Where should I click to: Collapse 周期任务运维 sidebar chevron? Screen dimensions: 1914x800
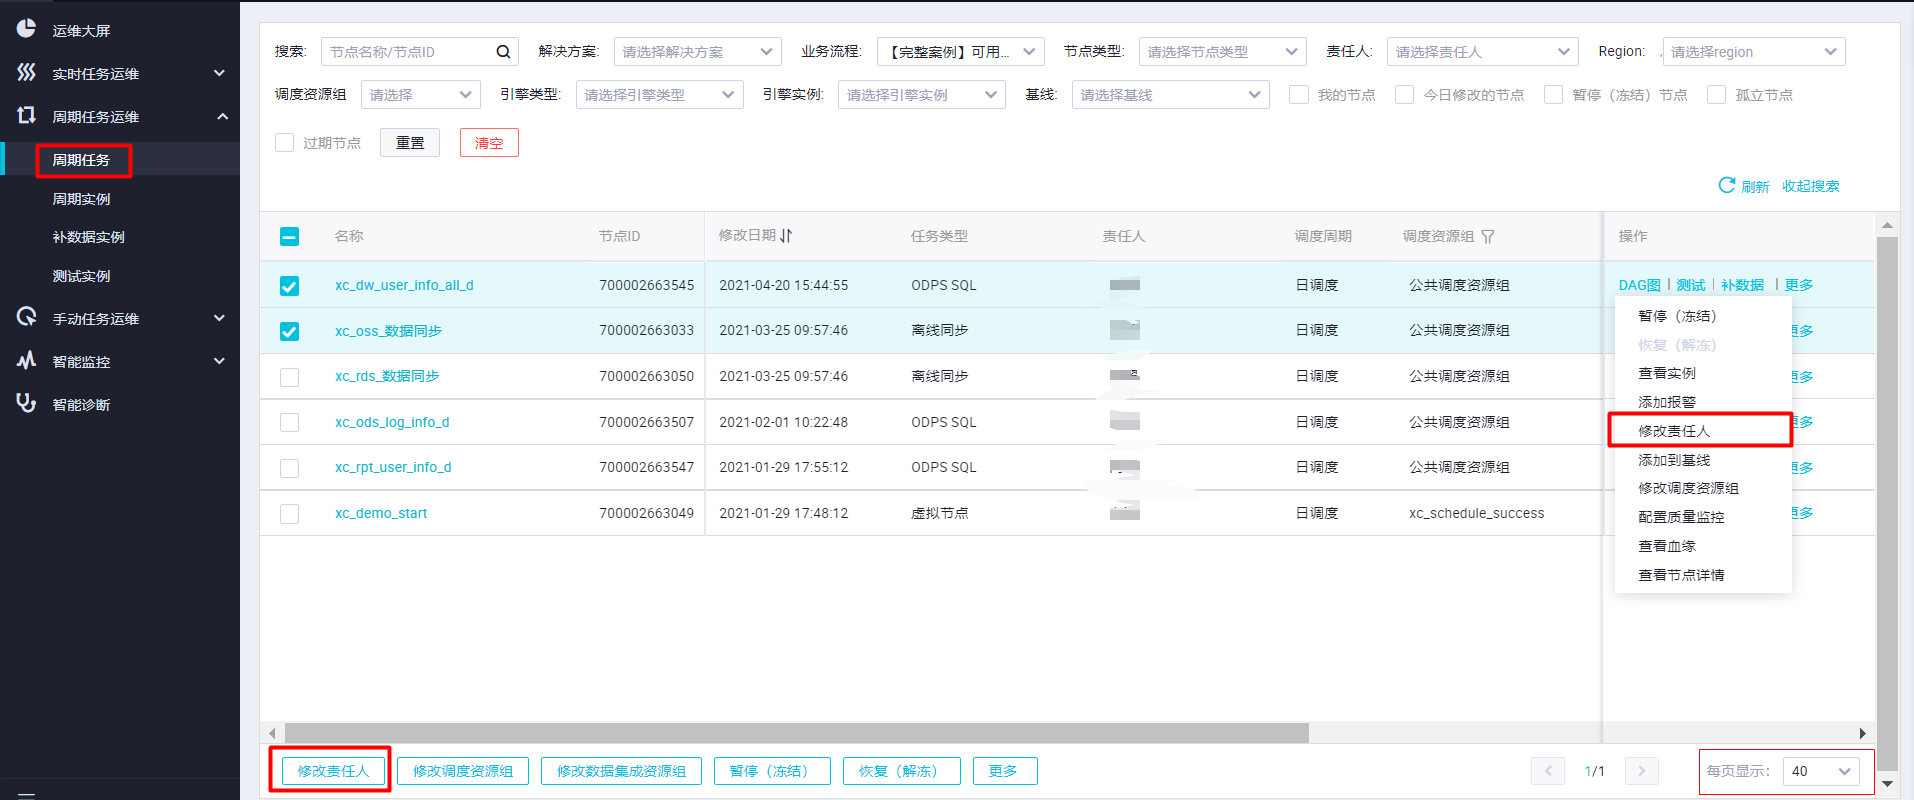pyautogui.click(x=222, y=117)
